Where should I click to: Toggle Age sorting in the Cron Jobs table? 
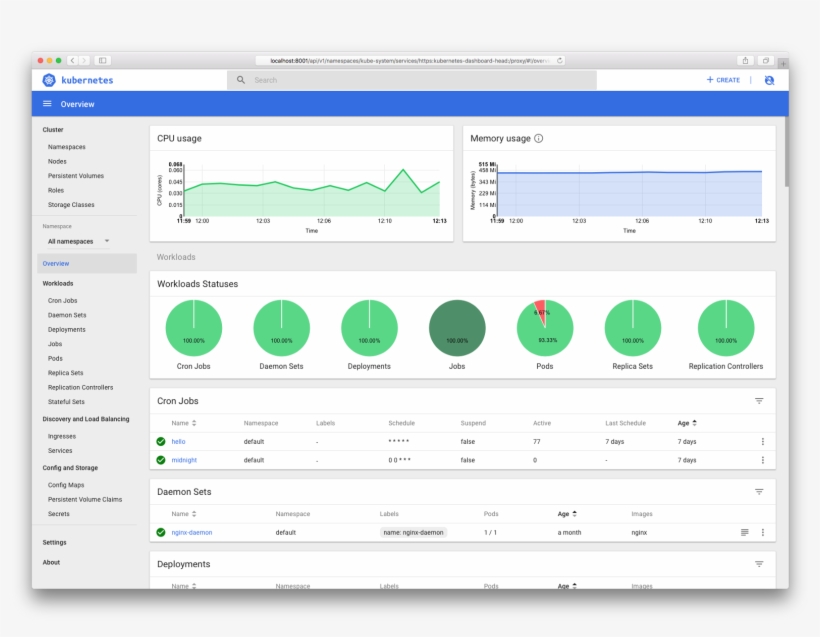(x=685, y=423)
